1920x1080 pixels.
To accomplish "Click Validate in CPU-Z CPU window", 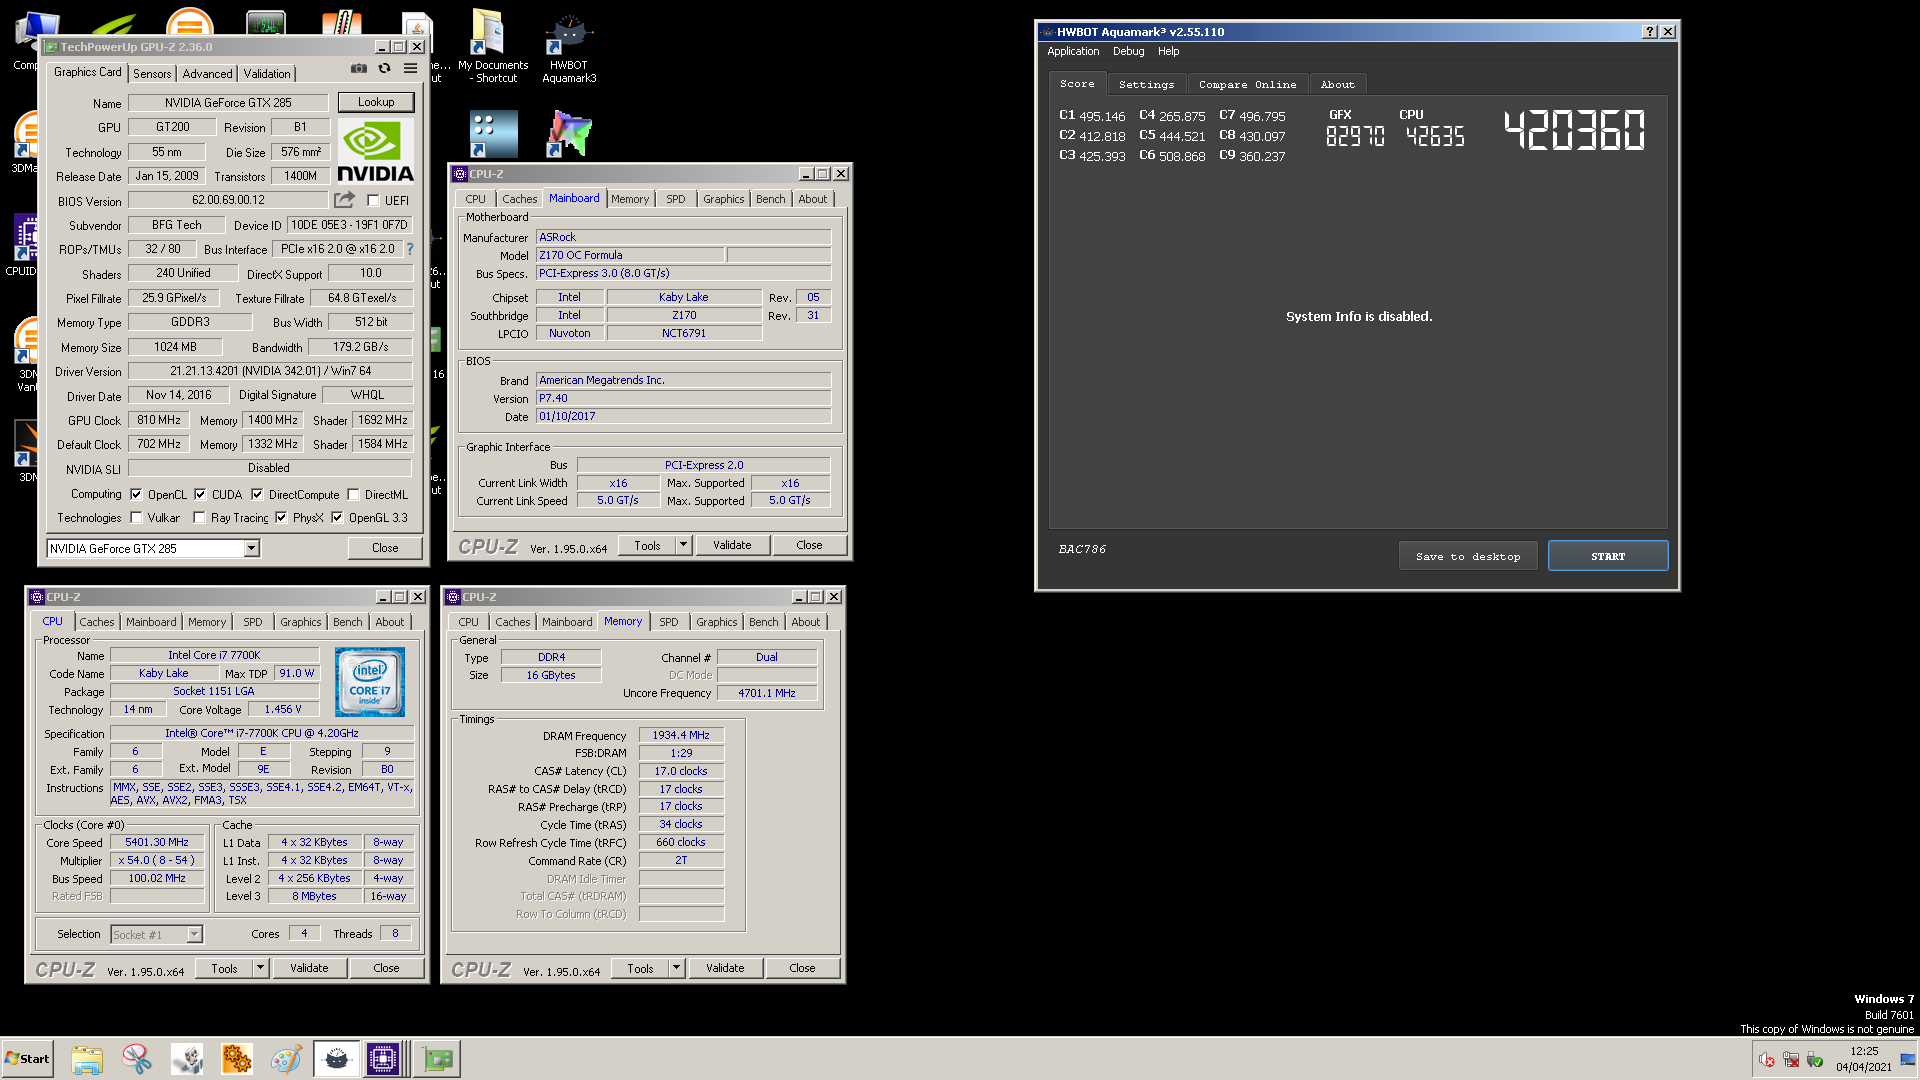I will pos(309,968).
